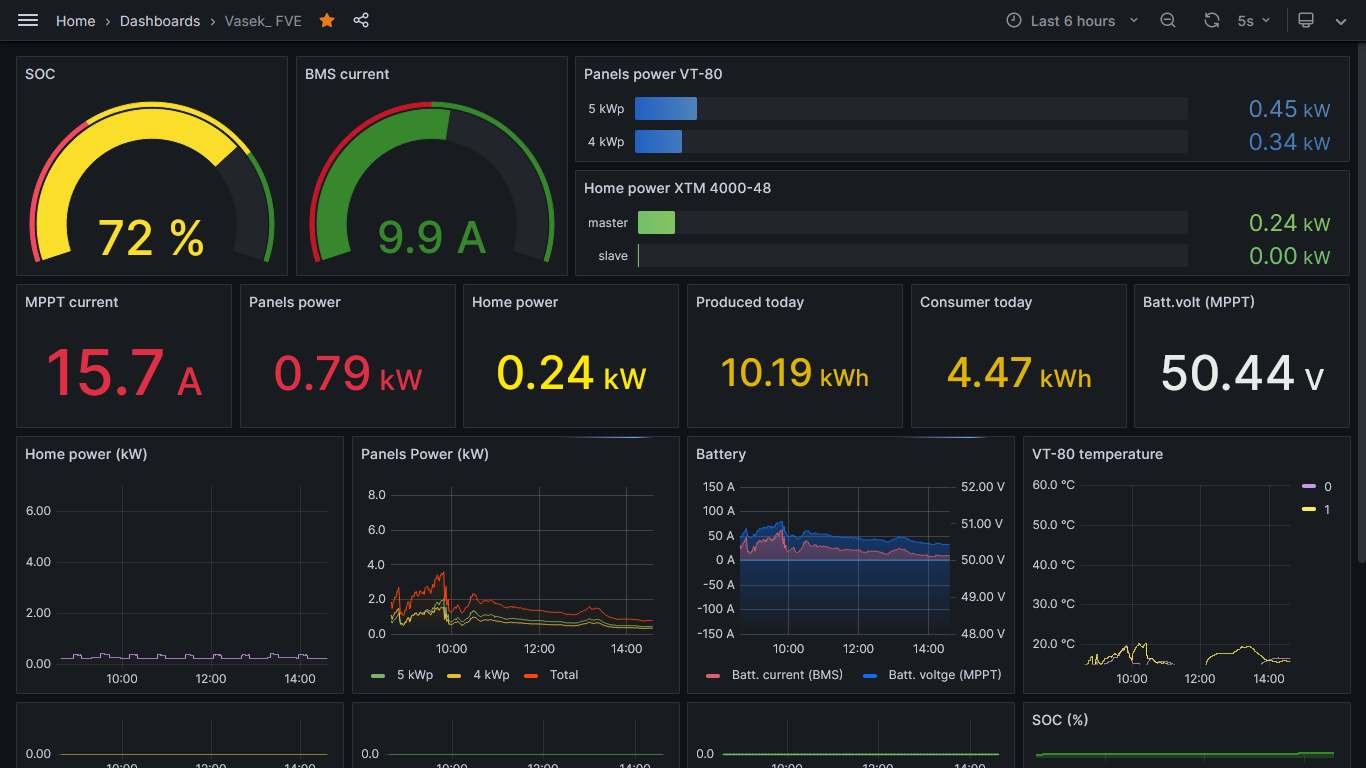Click the page vertical scrollbar
Image resolution: width=1366 pixels, height=768 pixels.
coord(1361,300)
